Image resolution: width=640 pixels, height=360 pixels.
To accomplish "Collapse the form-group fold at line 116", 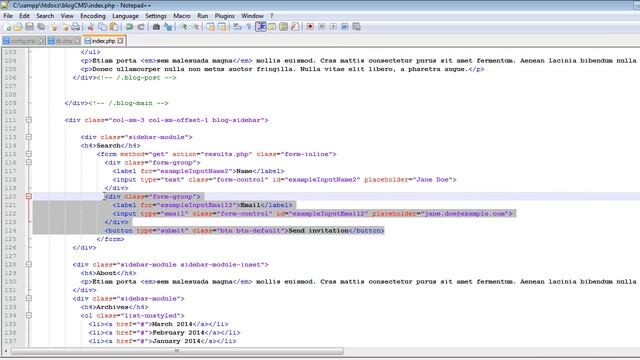I will click(x=29, y=162).
